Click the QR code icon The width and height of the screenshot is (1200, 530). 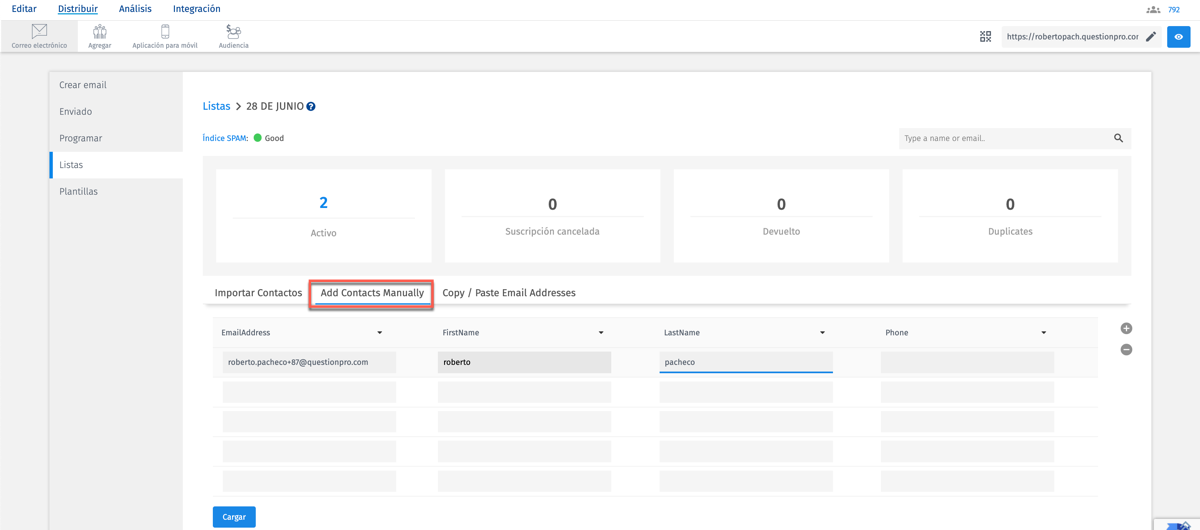[985, 37]
